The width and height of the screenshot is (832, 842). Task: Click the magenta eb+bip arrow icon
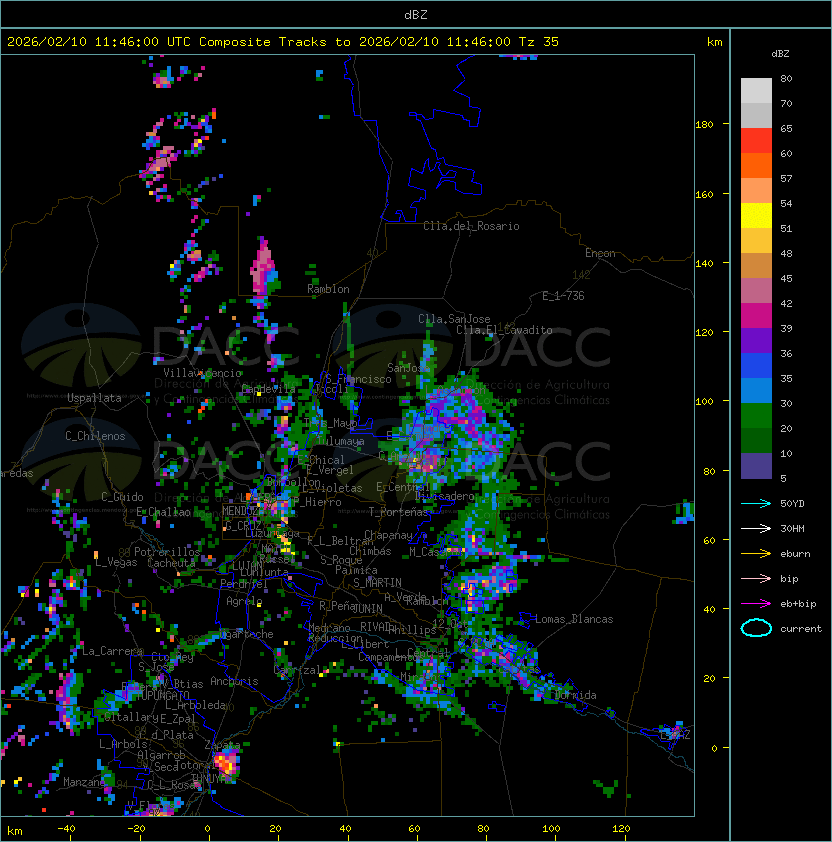tap(756, 604)
